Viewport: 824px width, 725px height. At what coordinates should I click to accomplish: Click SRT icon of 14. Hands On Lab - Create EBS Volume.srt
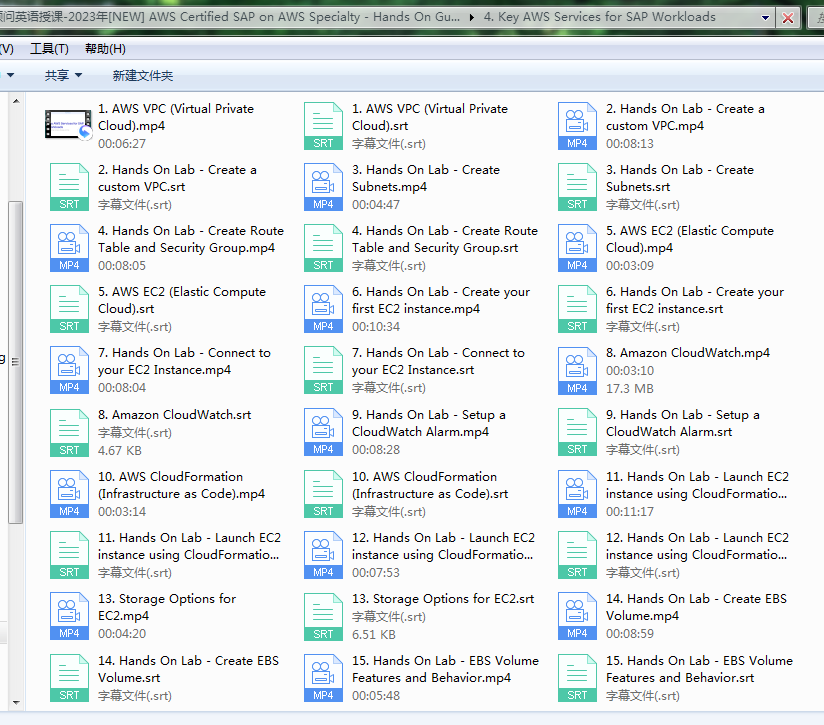[69, 678]
